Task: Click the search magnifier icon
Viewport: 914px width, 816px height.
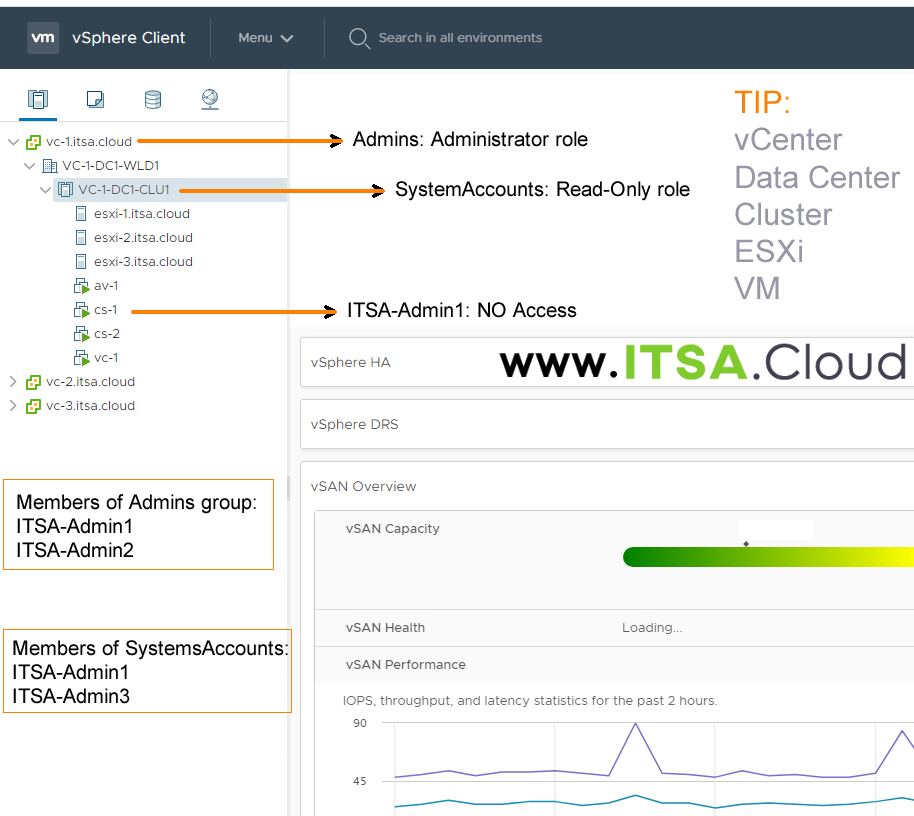Action: pos(358,38)
